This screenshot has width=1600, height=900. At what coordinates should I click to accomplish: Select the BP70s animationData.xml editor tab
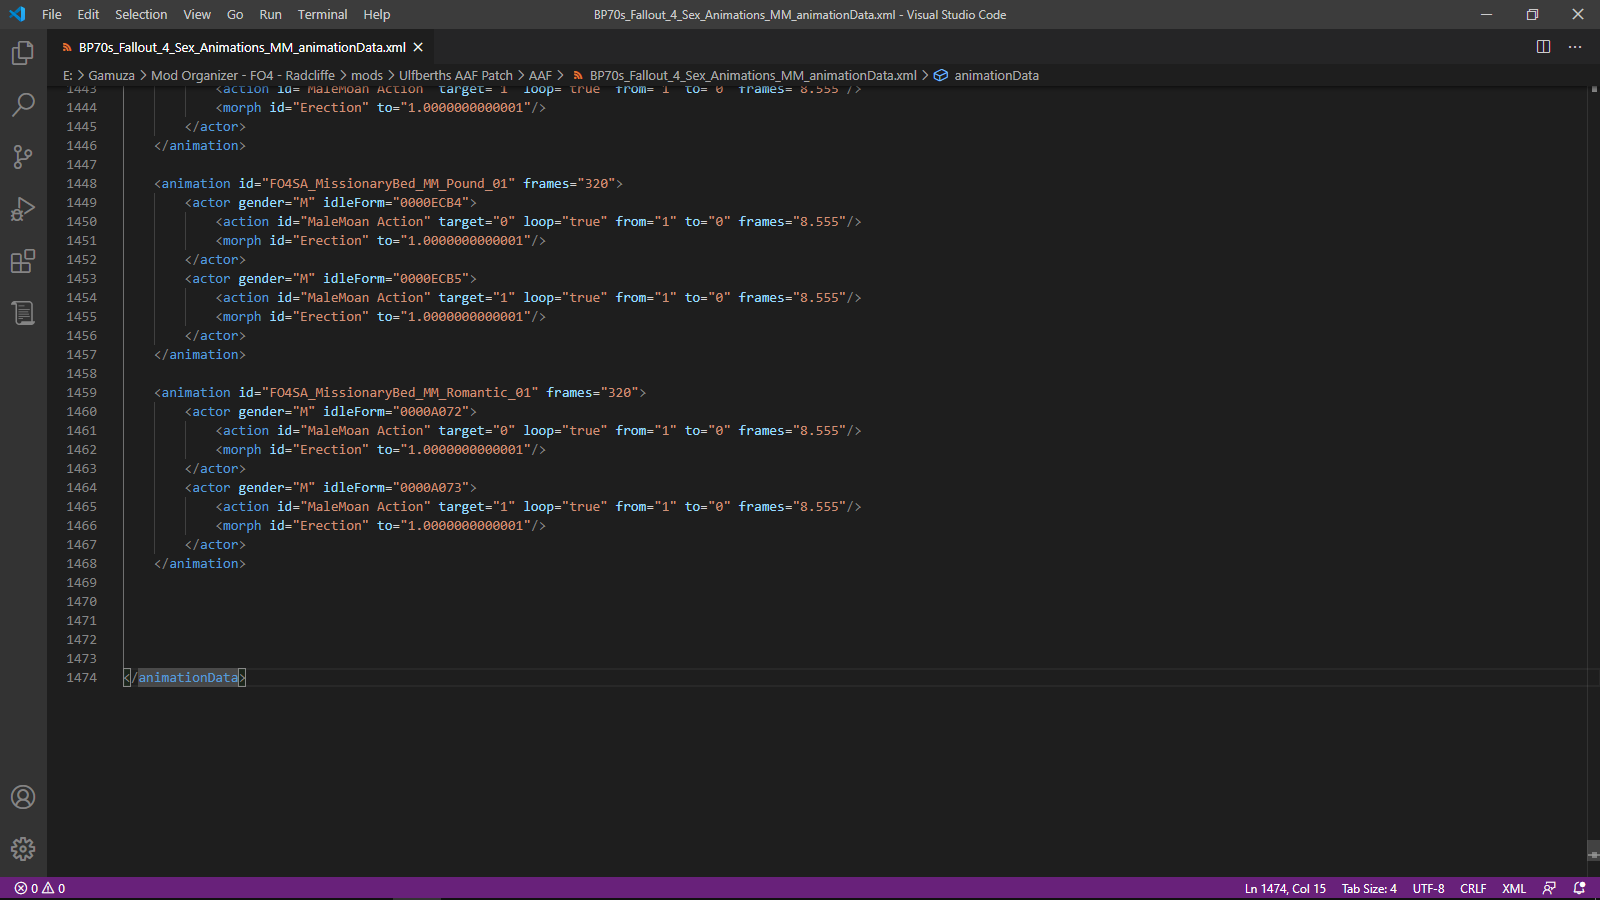tap(241, 47)
